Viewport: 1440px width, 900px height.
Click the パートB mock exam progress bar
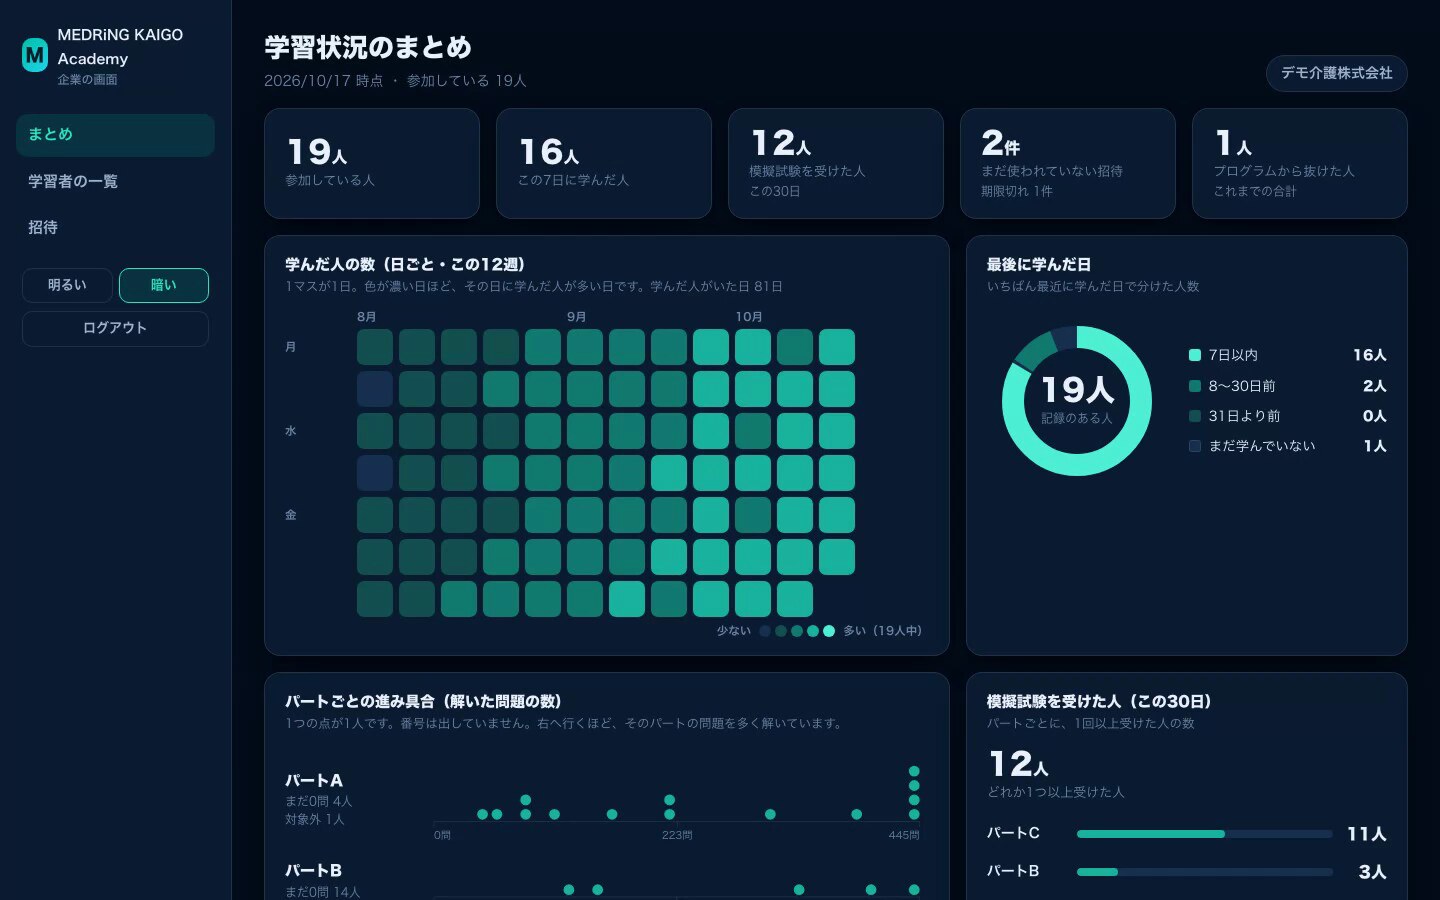pos(1205,872)
